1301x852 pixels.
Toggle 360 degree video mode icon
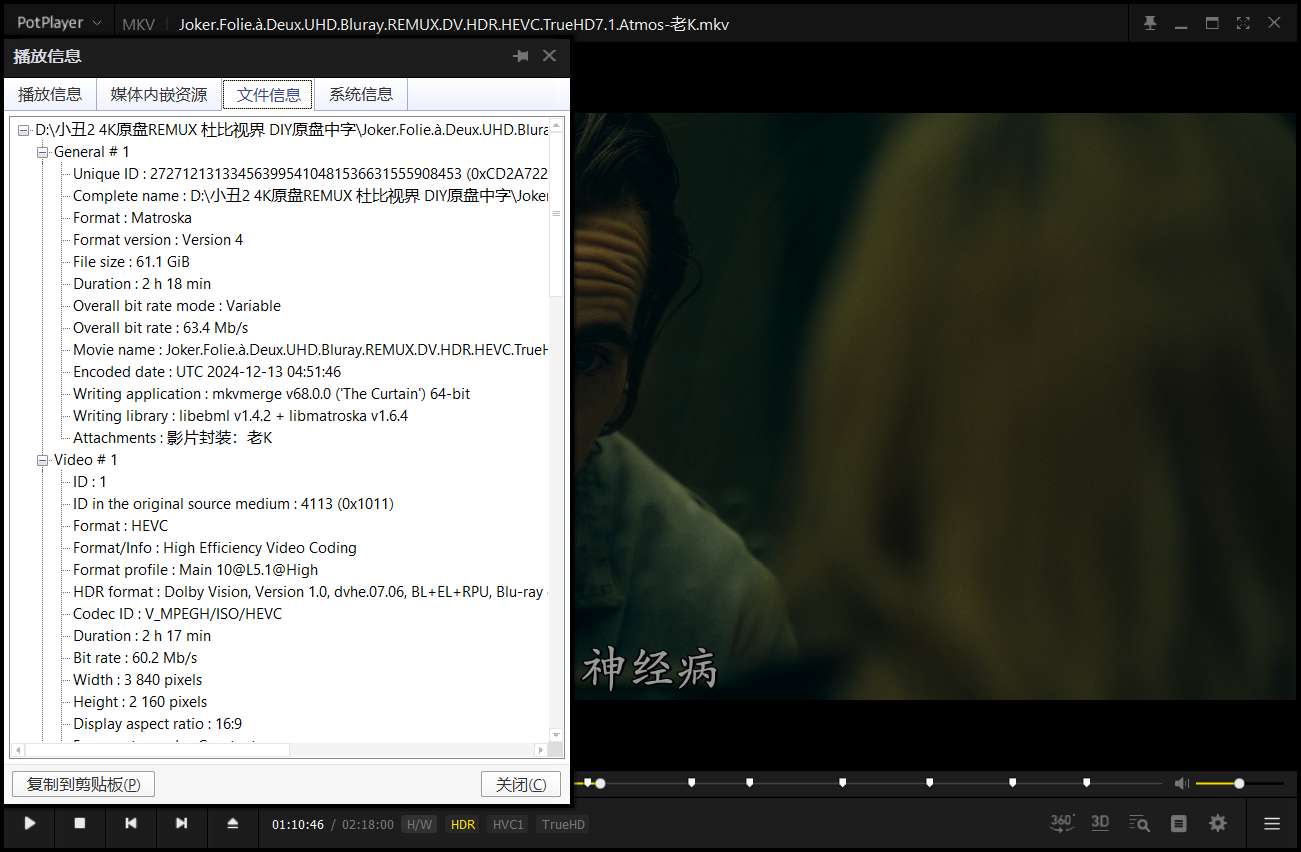1062,823
